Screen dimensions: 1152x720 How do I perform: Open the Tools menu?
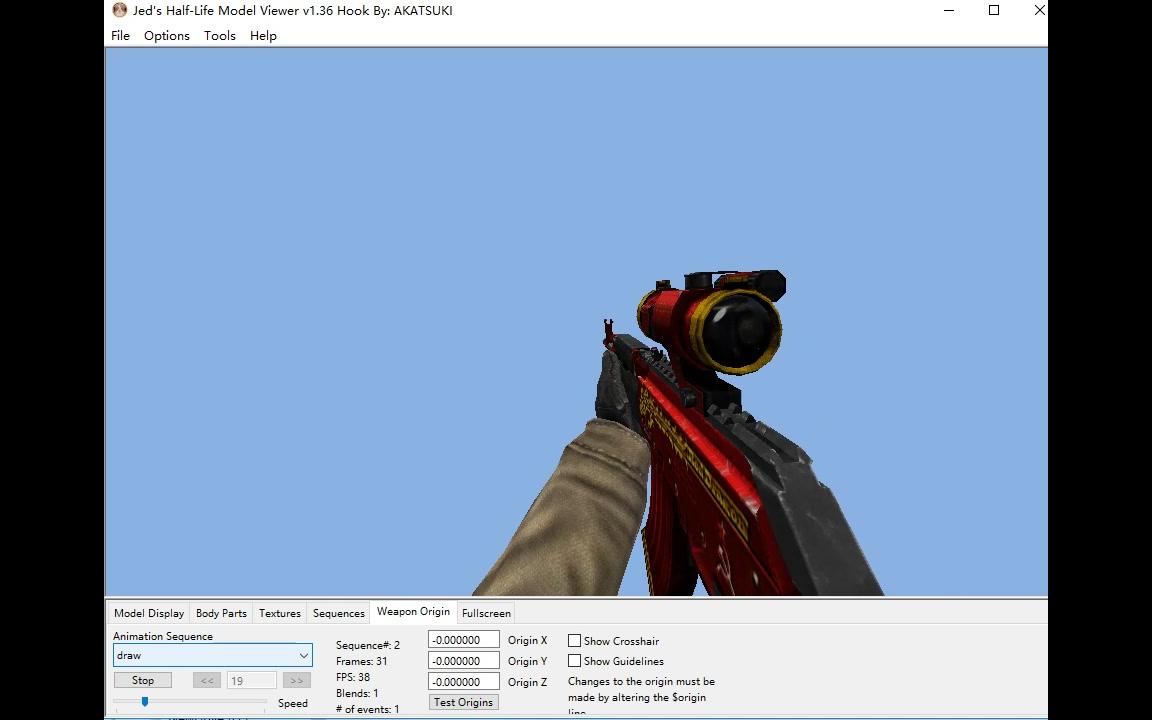[219, 35]
